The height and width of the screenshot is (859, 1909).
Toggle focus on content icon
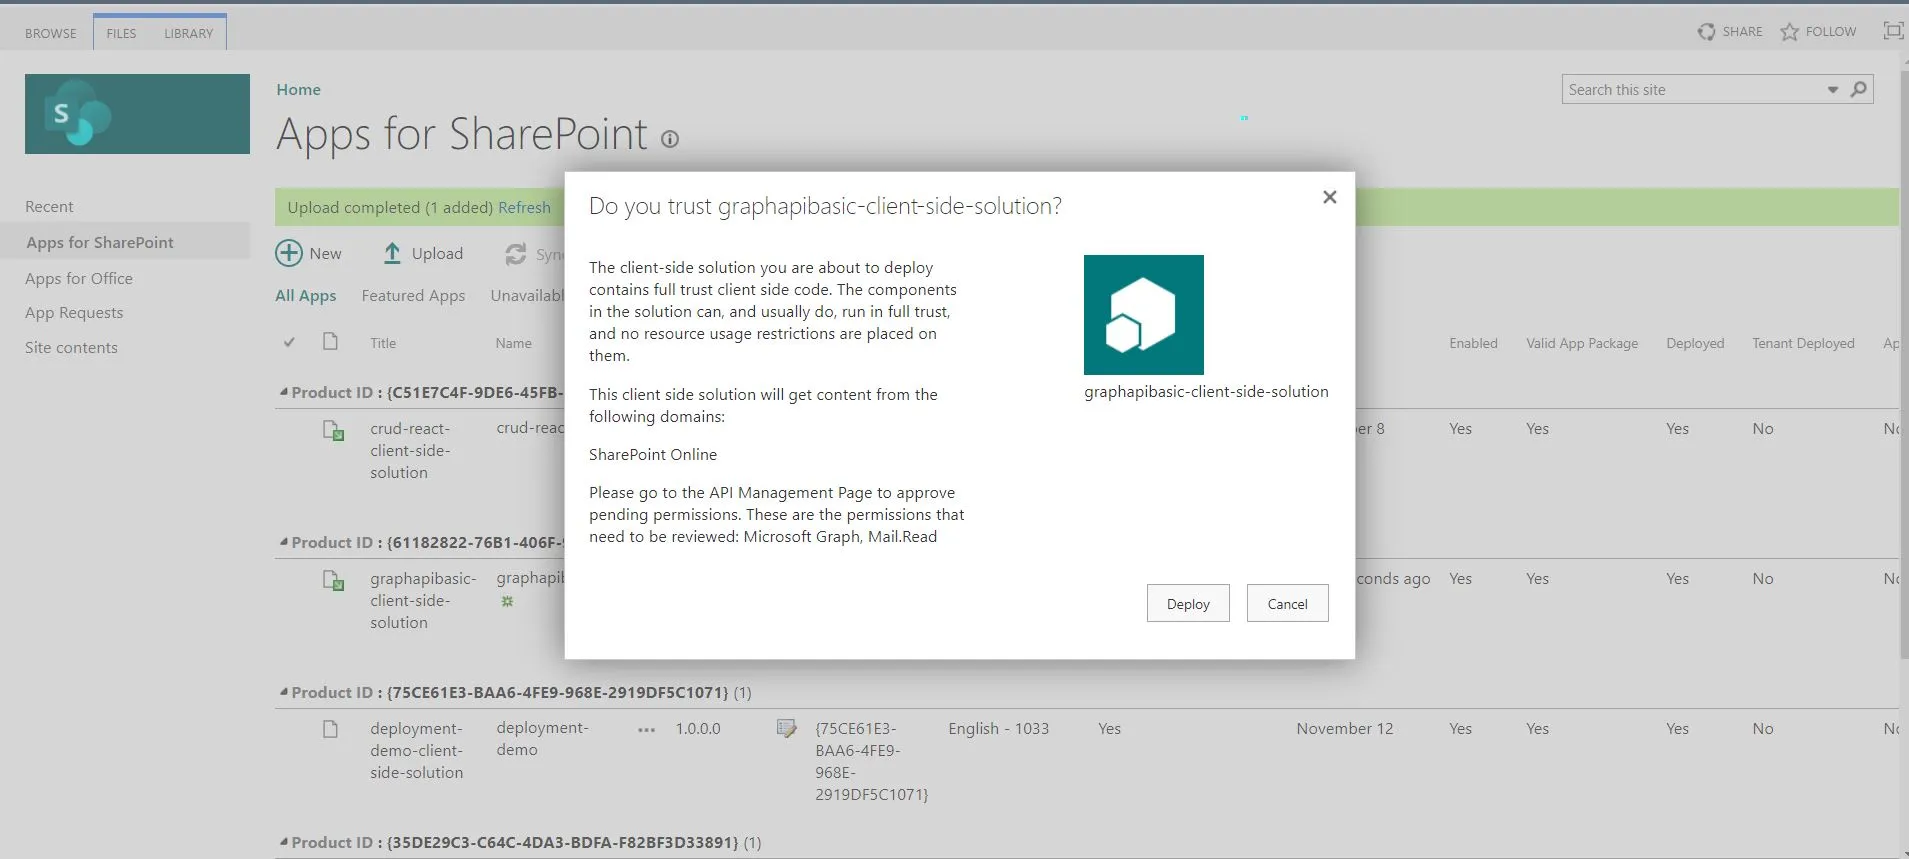(1893, 31)
